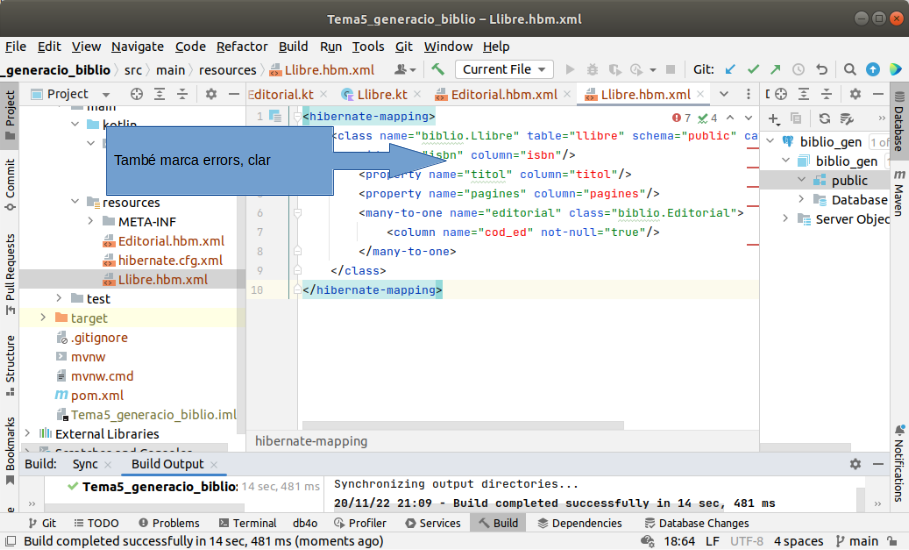Click the Git Update Project blue arrow
This screenshot has height=550, width=909.
coord(730,70)
